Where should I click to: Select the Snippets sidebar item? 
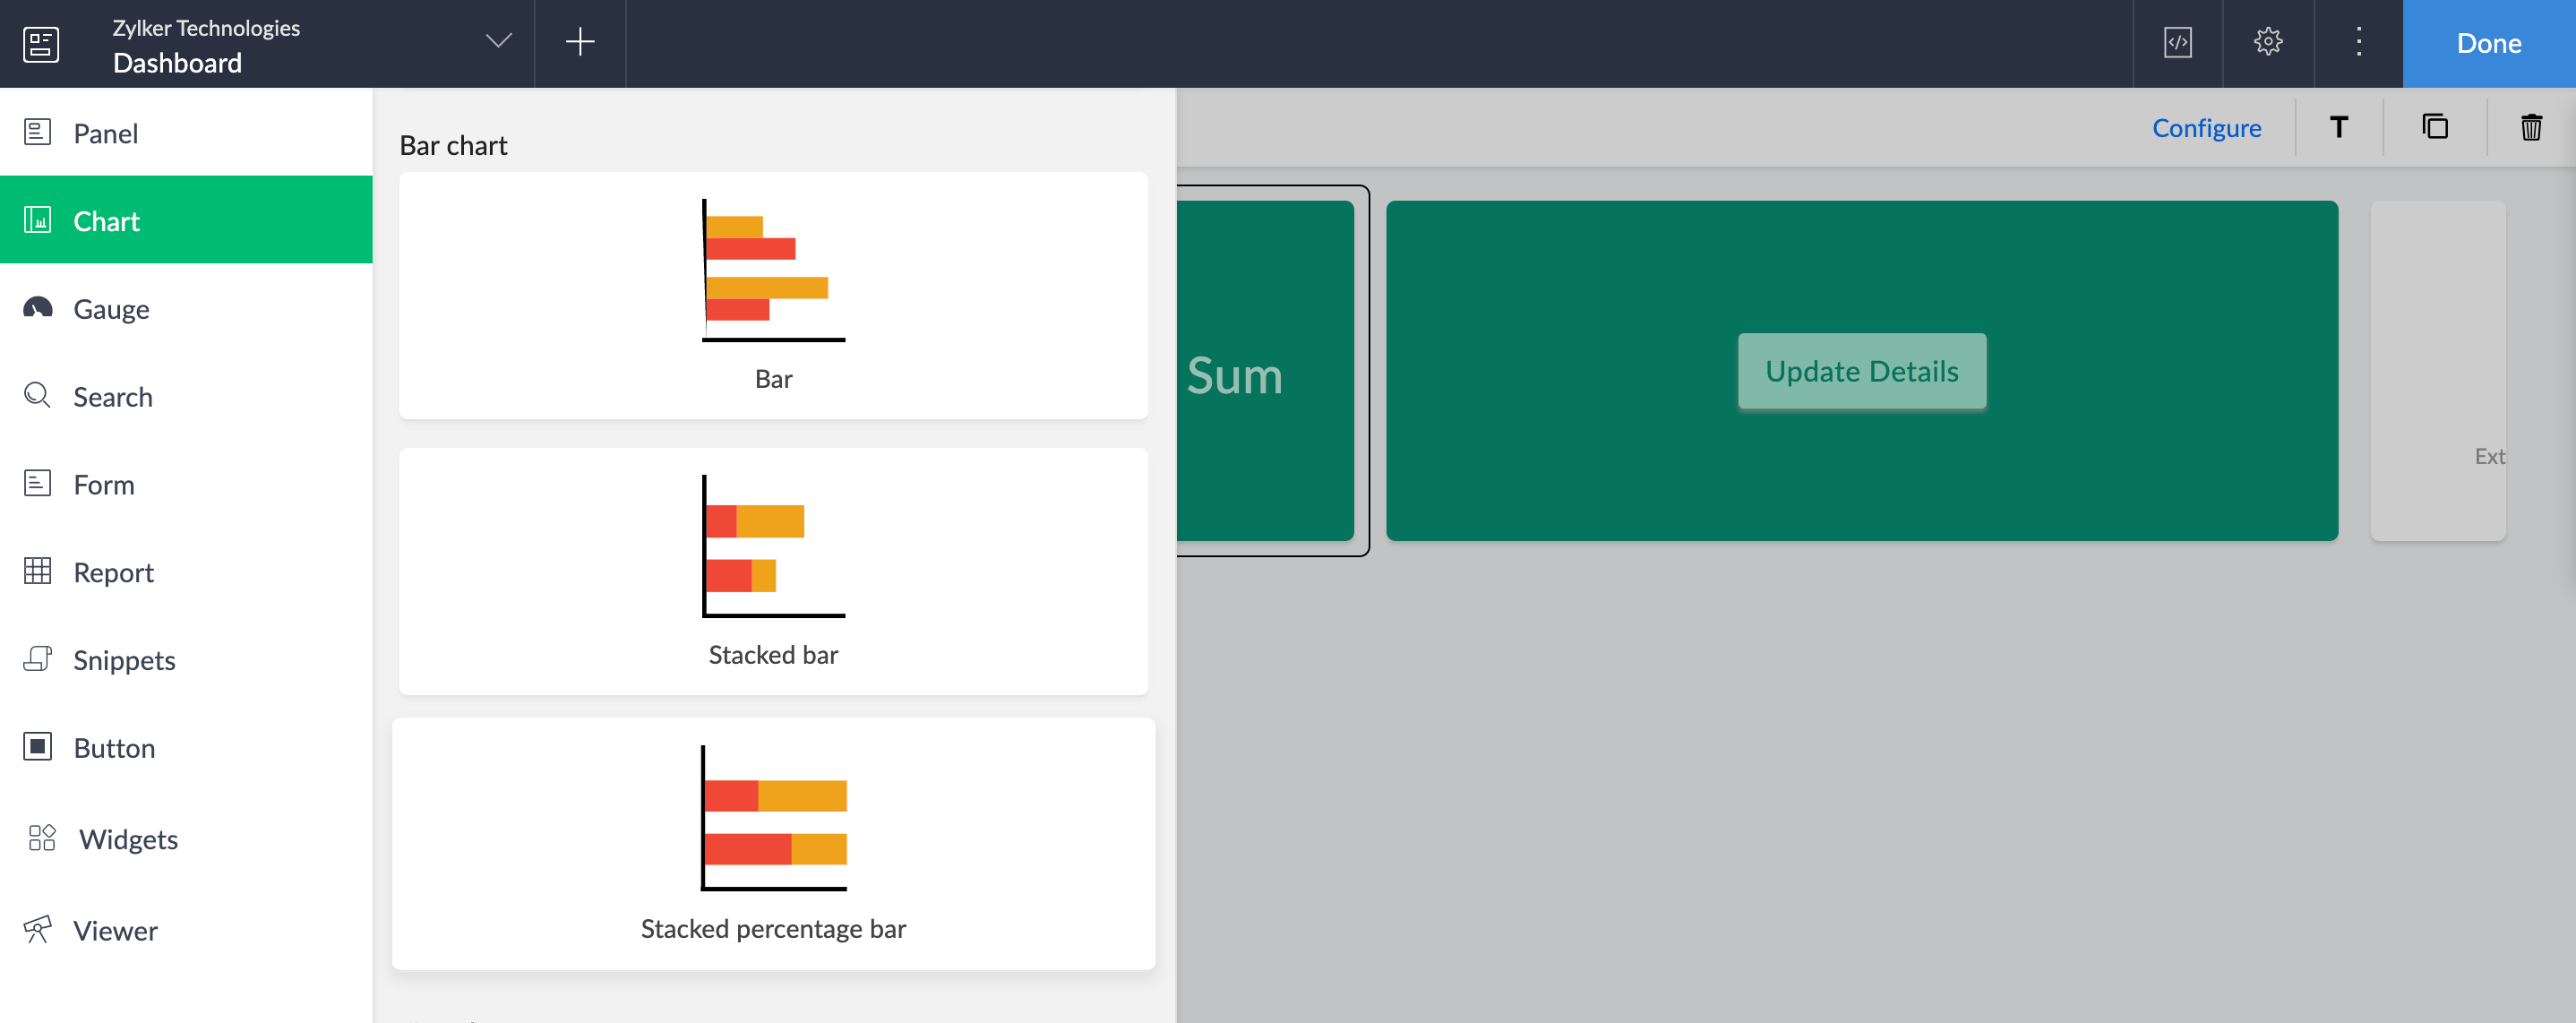[124, 660]
